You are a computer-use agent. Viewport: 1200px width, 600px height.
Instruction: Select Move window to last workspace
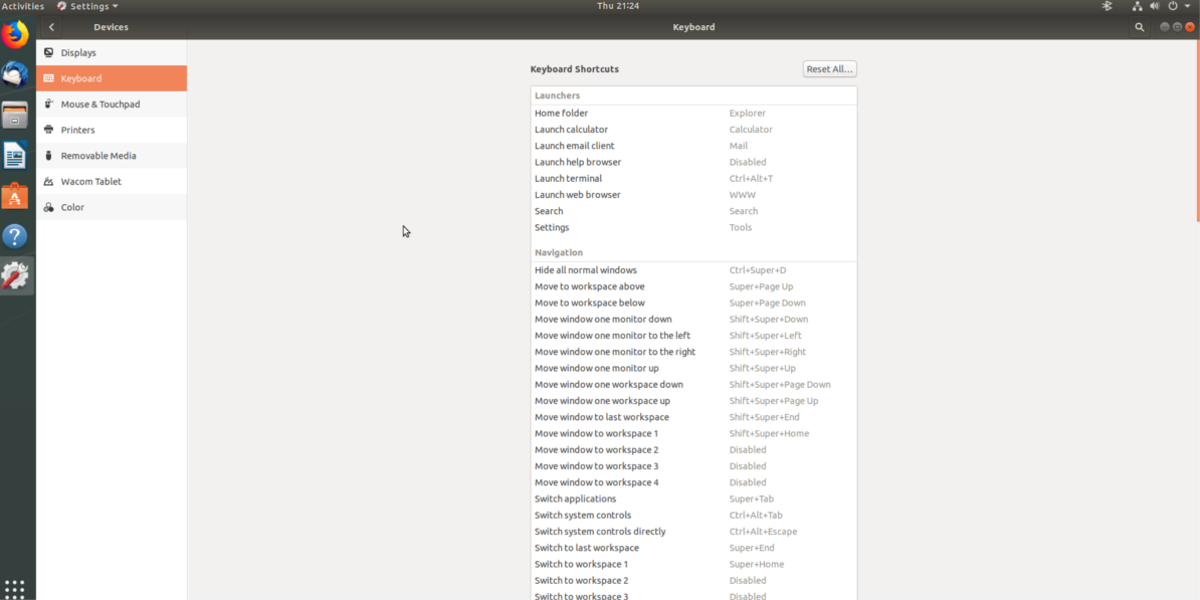693,417
